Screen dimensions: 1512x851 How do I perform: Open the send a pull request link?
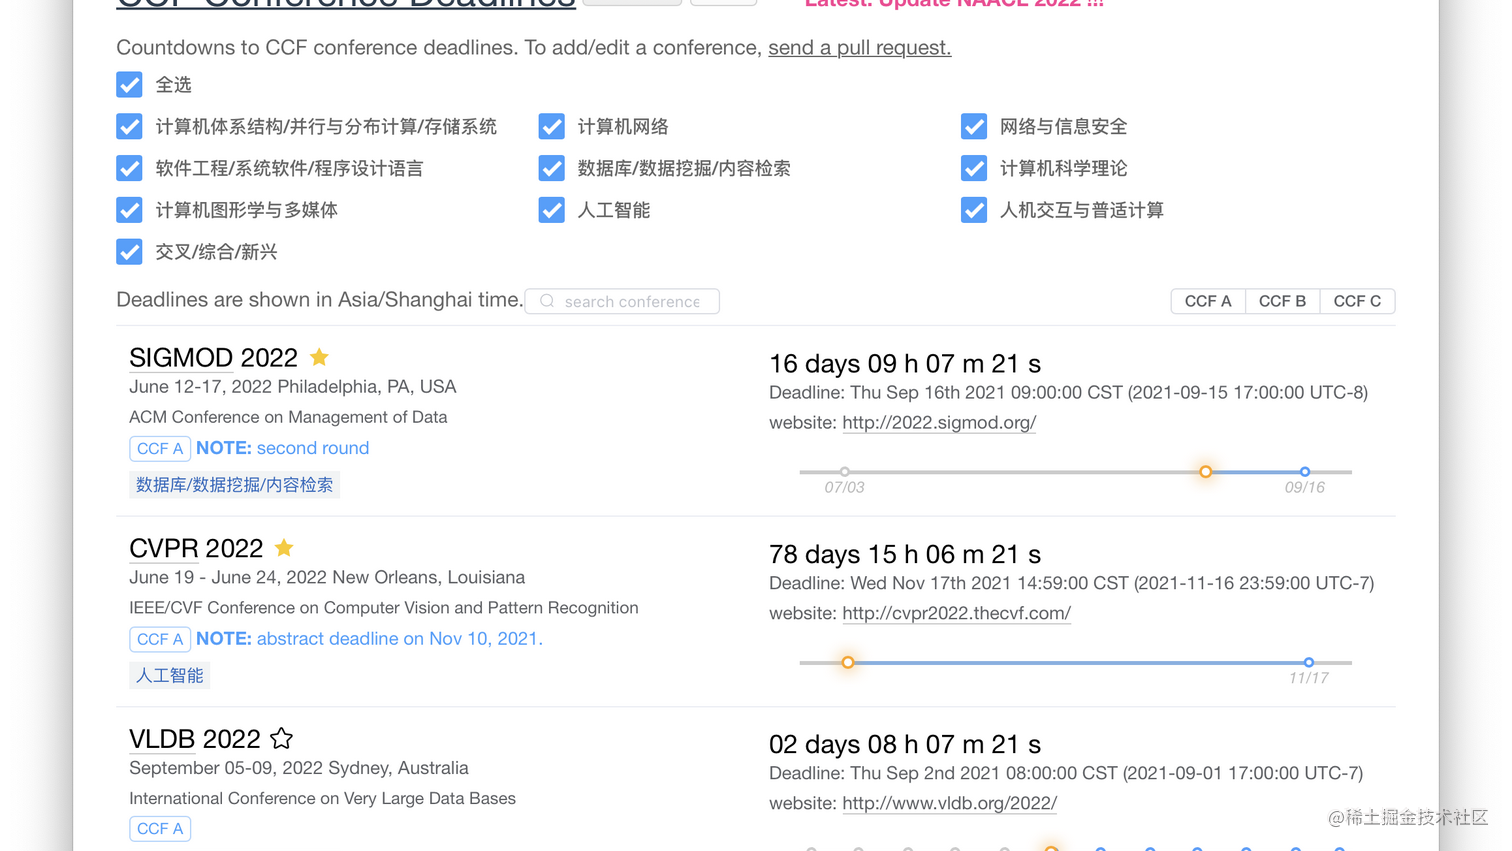858,47
